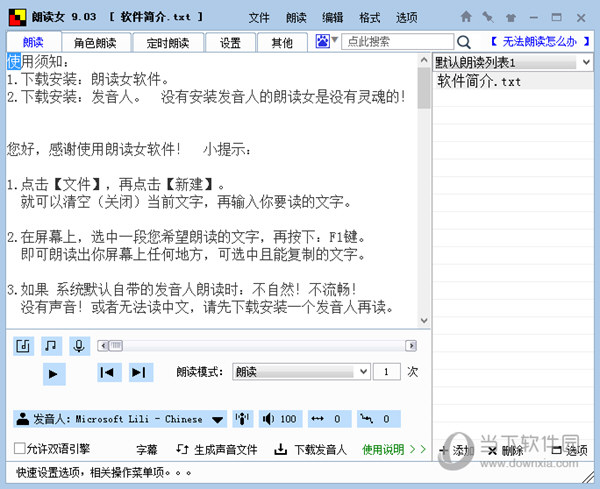
Task: Switch to the 其他 tab
Action: (x=282, y=42)
